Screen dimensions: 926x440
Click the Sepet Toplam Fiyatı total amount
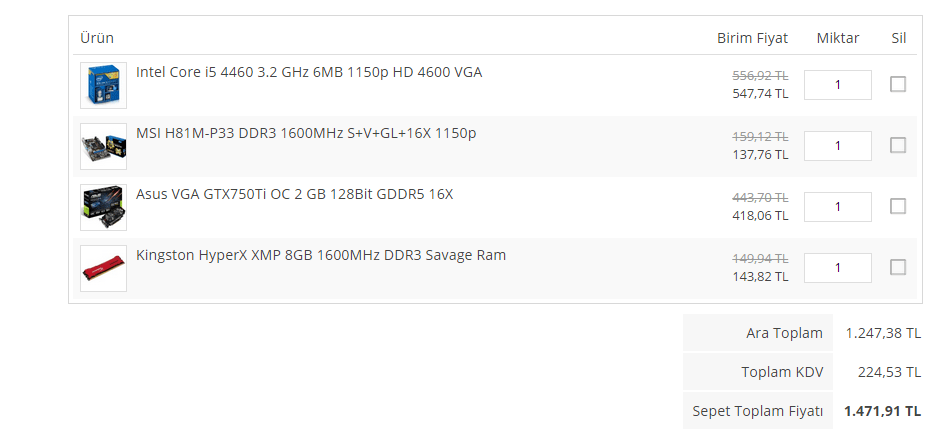(x=882, y=411)
